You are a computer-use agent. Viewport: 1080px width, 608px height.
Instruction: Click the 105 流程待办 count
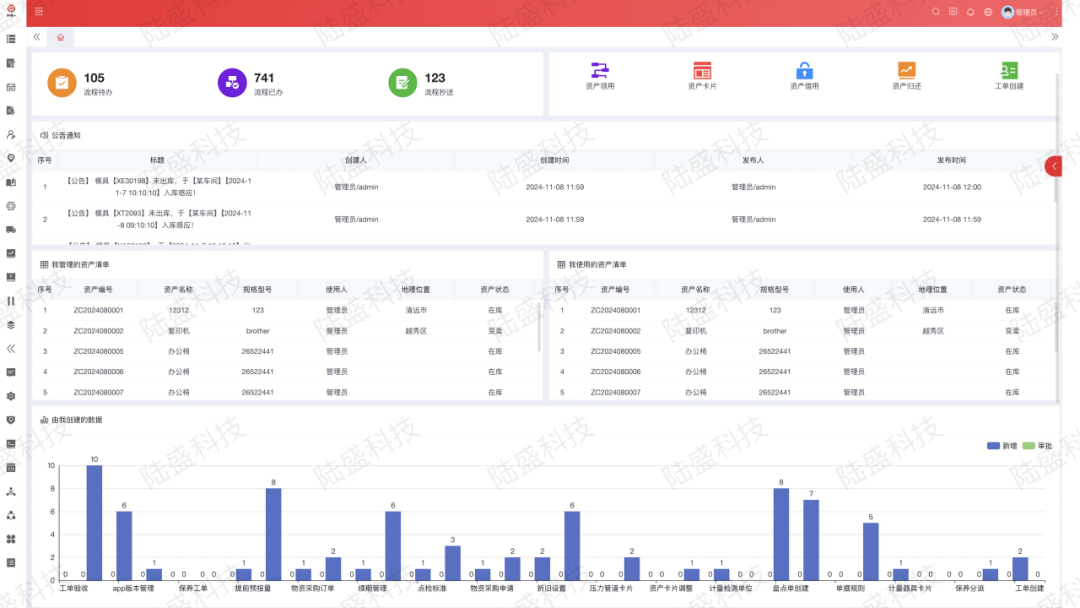click(94, 78)
